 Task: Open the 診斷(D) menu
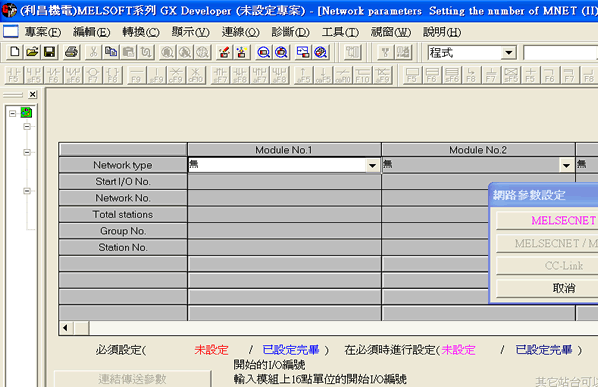click(290, 32)
